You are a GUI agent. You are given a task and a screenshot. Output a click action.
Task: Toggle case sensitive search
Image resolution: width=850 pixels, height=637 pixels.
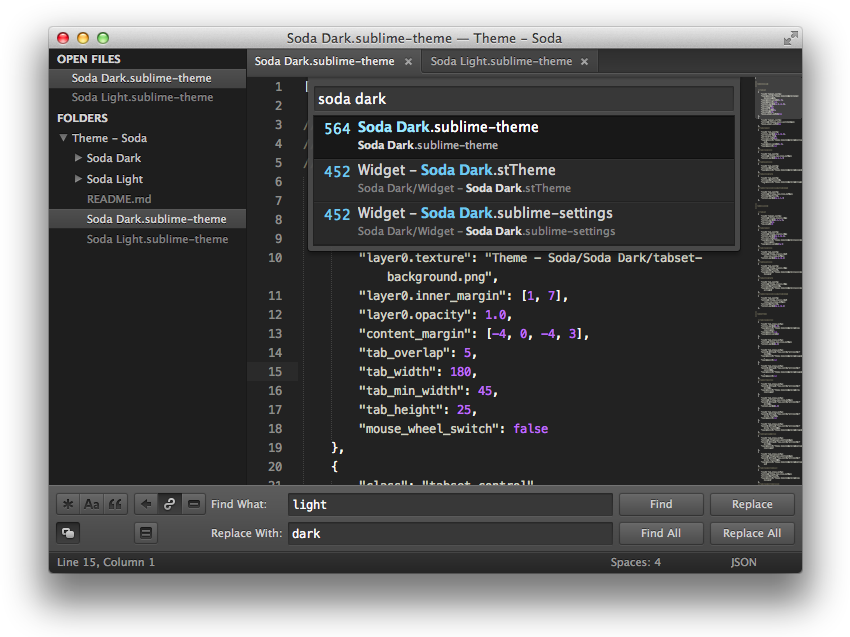(91, 504)
